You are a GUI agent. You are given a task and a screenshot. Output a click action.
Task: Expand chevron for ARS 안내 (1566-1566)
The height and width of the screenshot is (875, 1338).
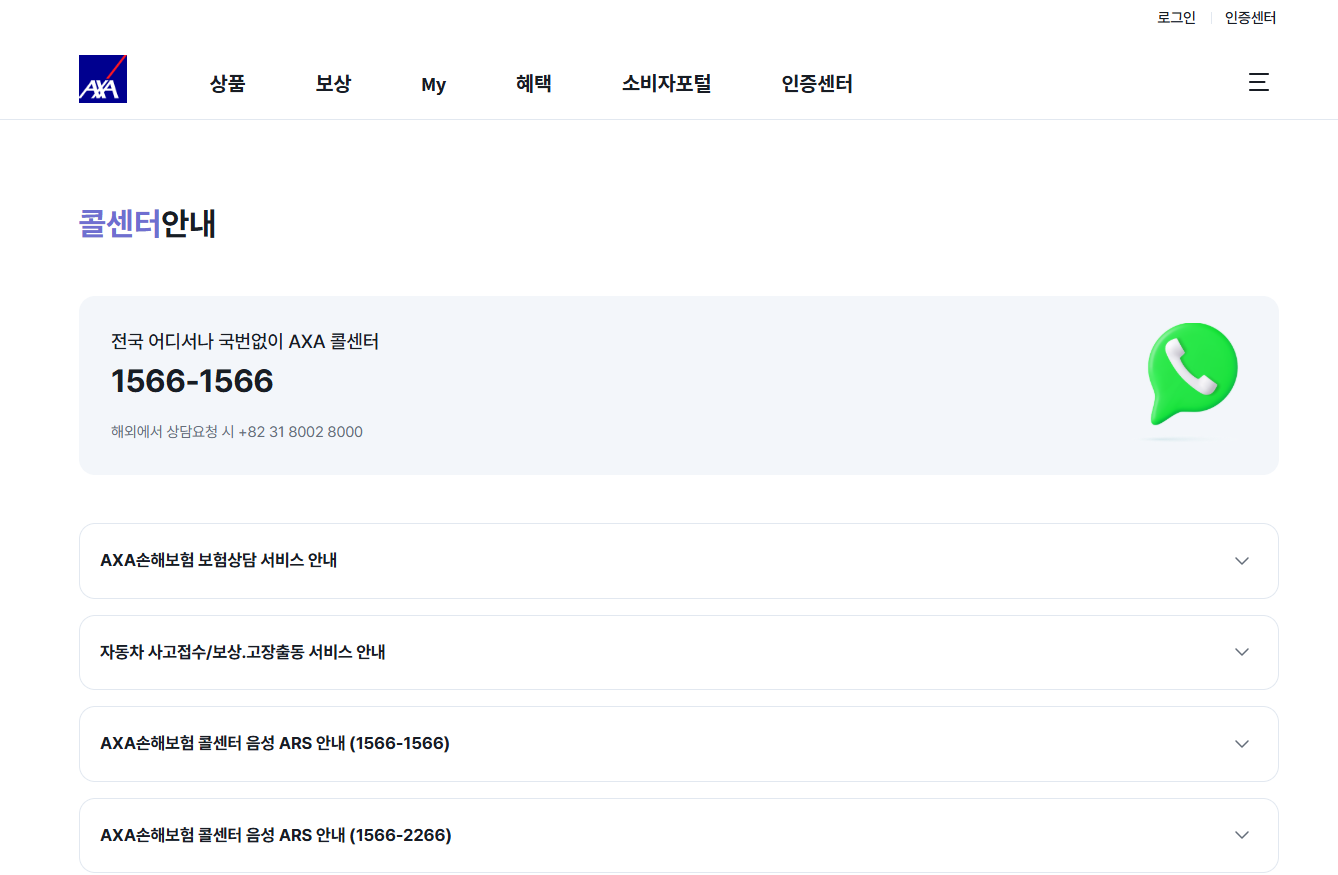1242,744
